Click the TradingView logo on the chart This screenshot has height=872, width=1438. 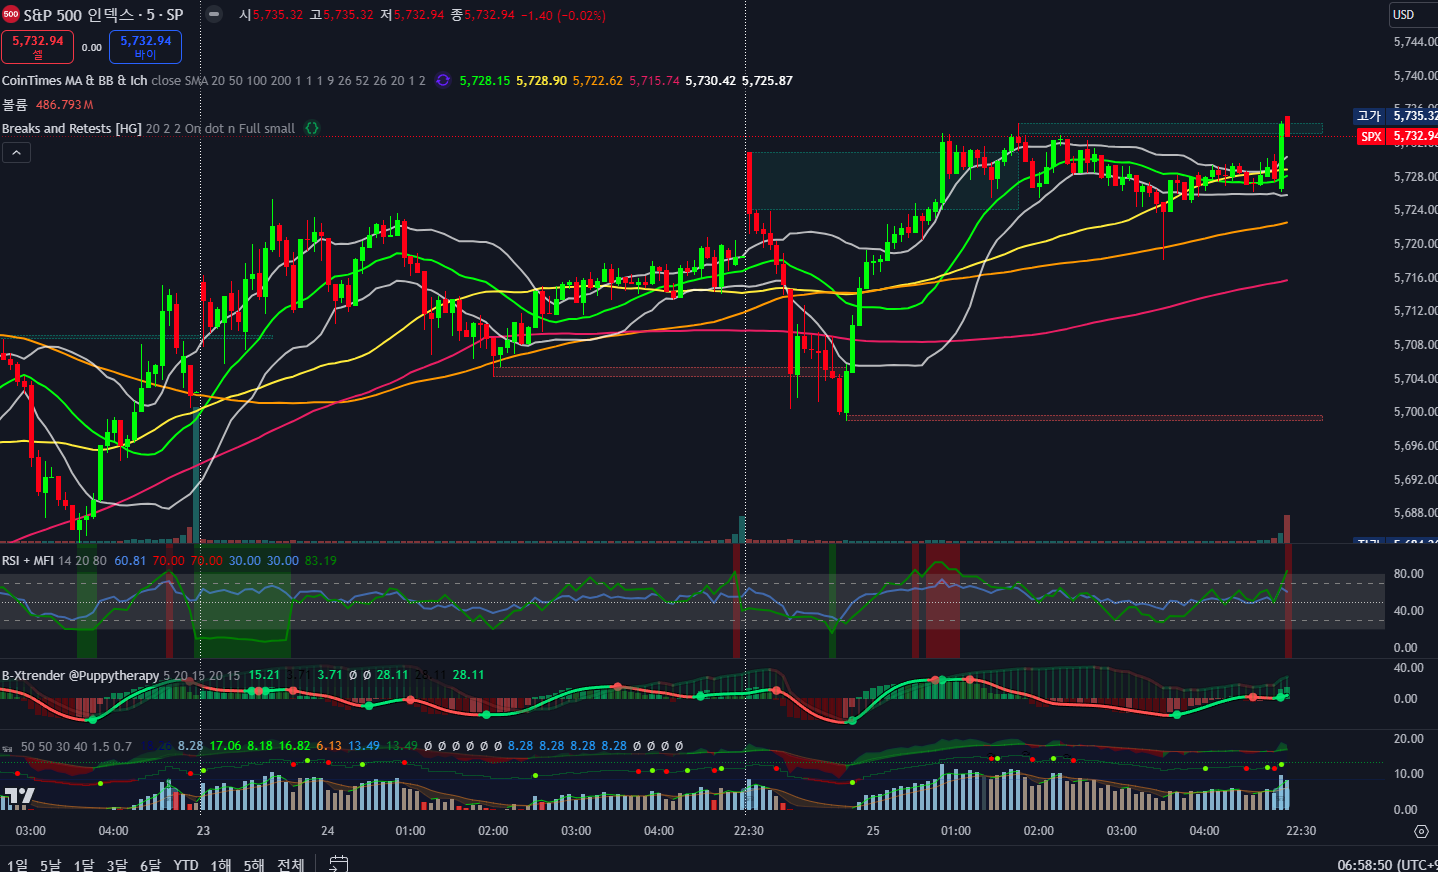(x=18, y=797)
